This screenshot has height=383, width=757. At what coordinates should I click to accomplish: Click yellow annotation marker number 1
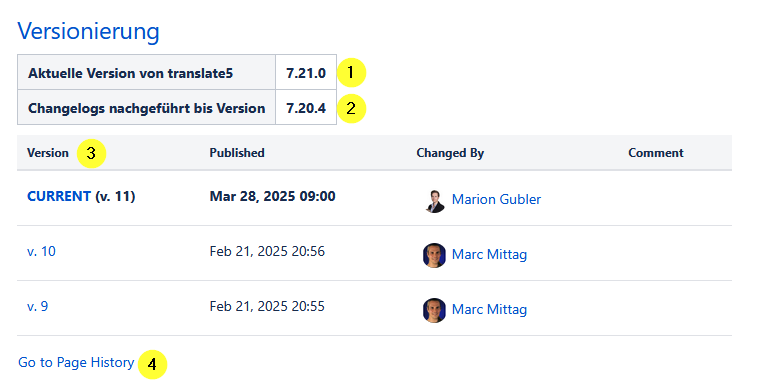[x=351, y=73]
